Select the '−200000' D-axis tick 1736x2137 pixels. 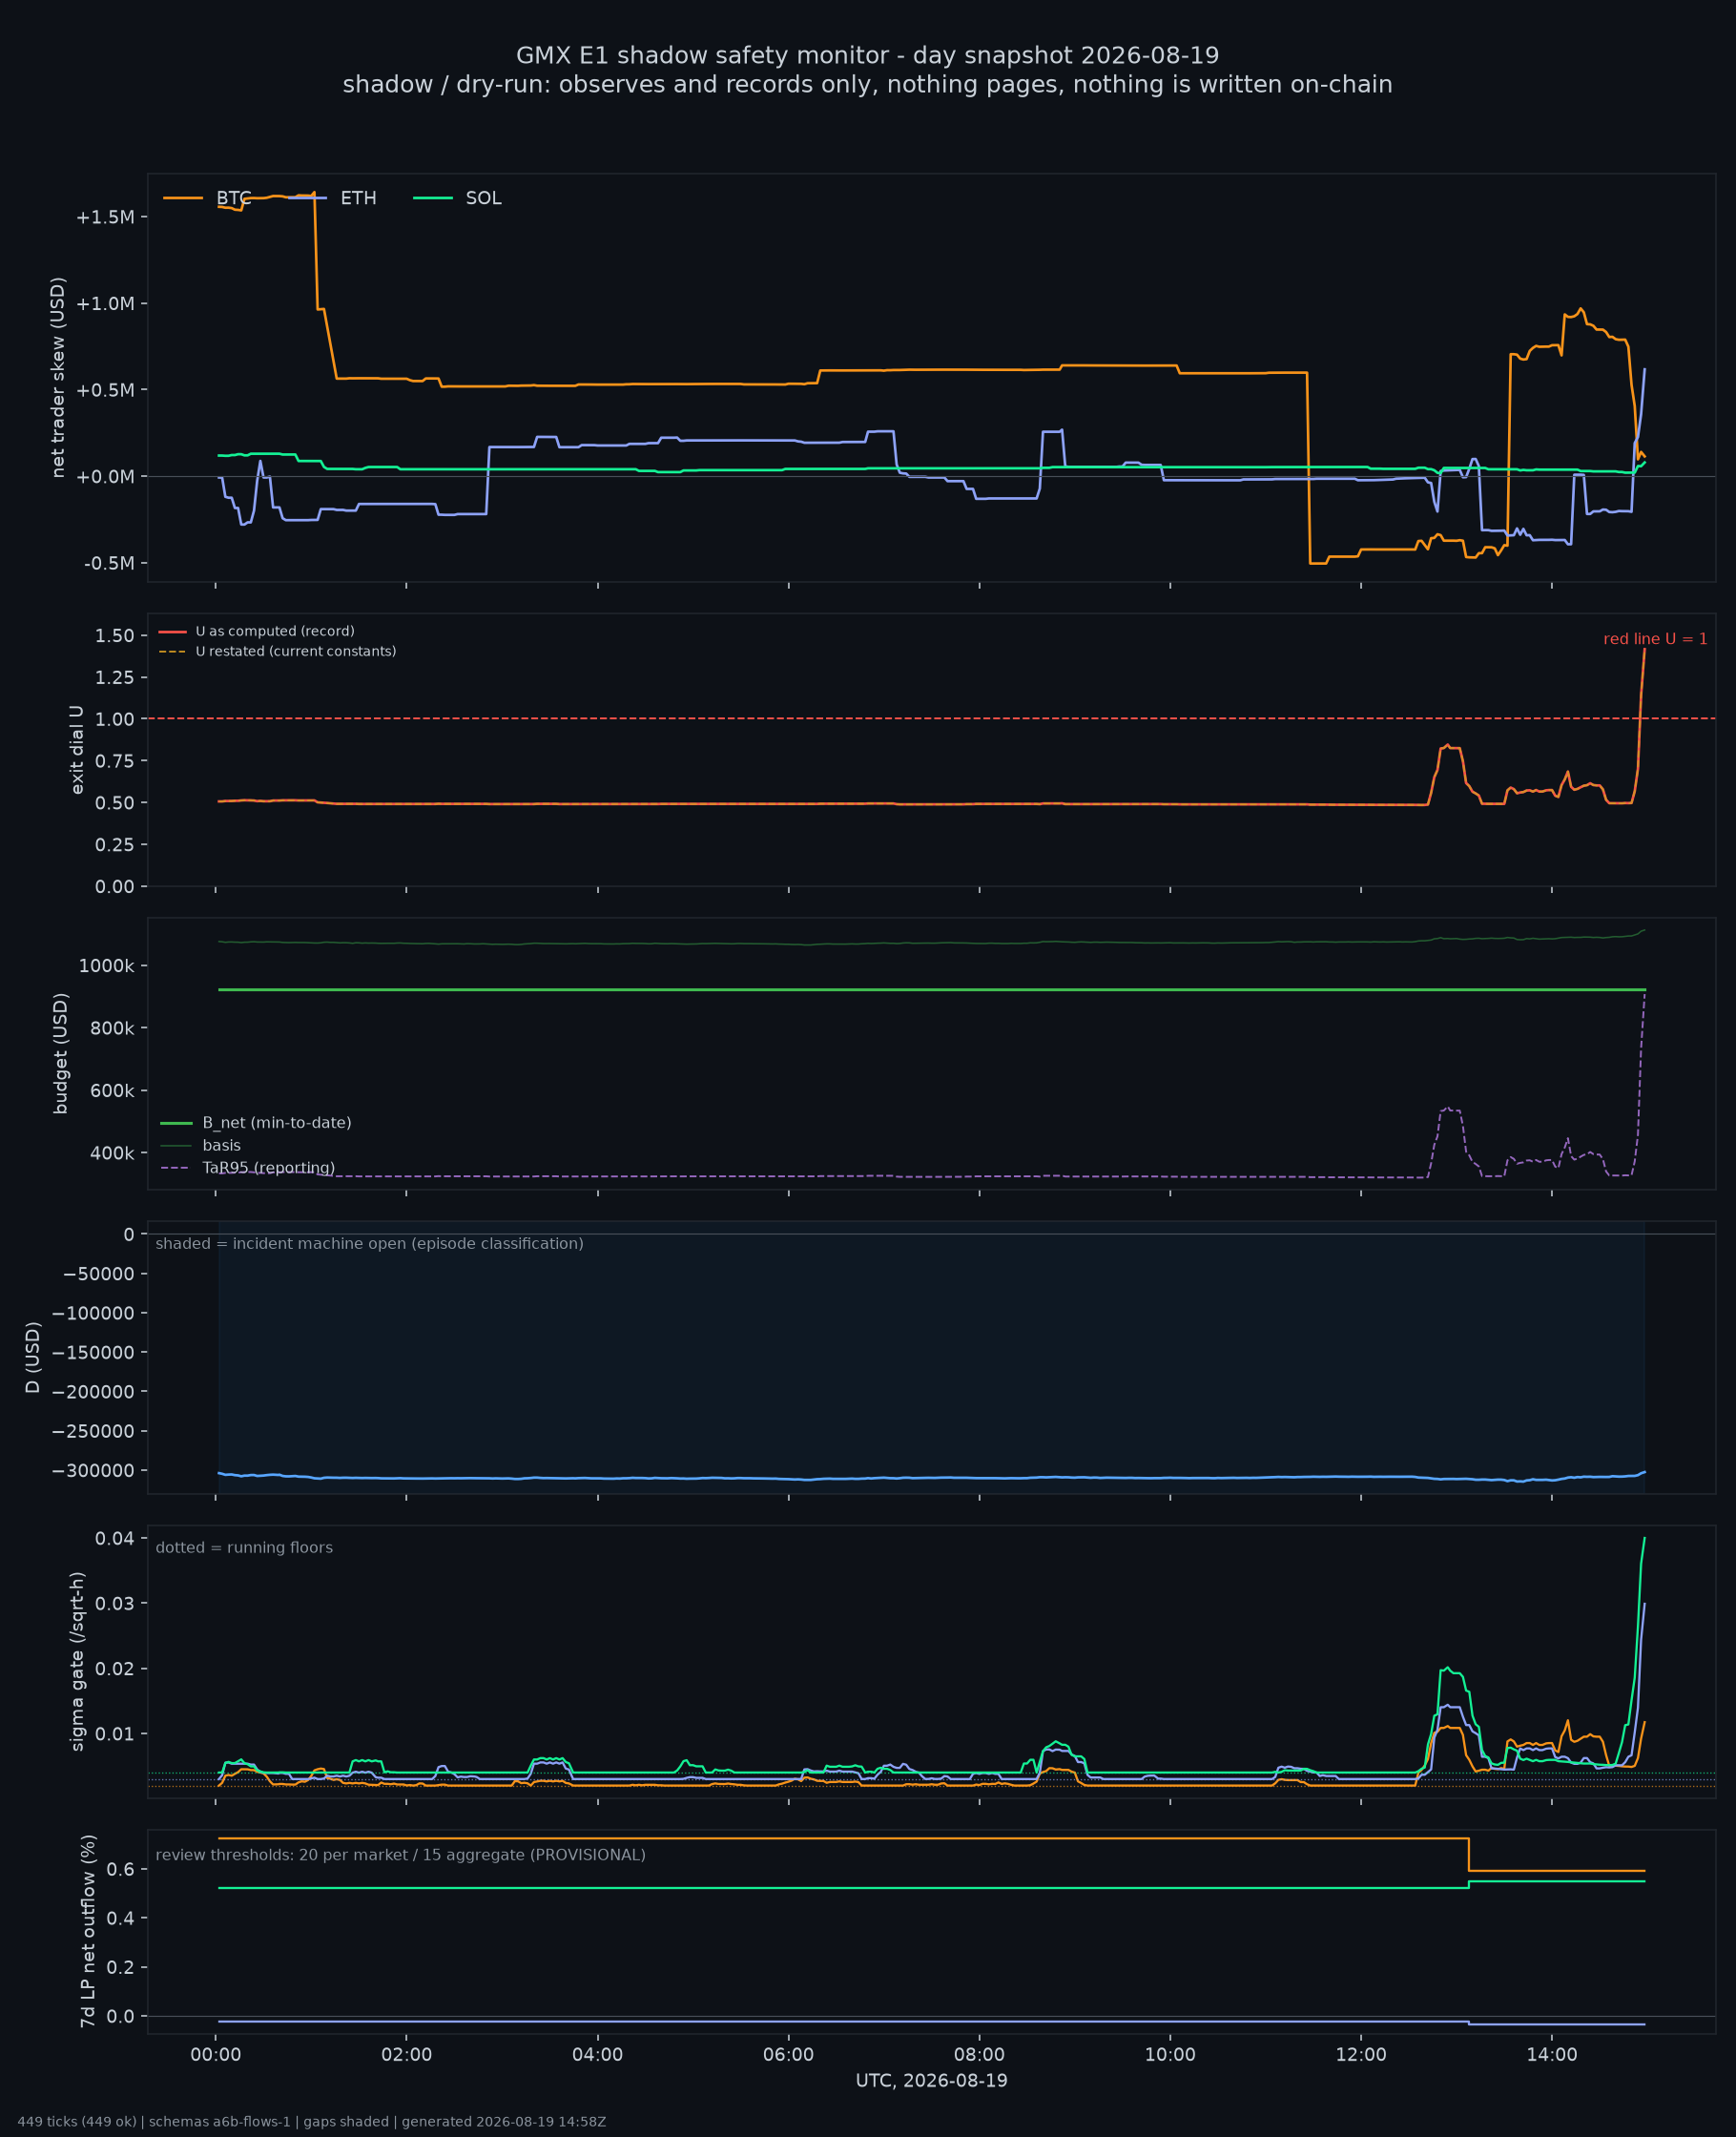(93, 1392)
